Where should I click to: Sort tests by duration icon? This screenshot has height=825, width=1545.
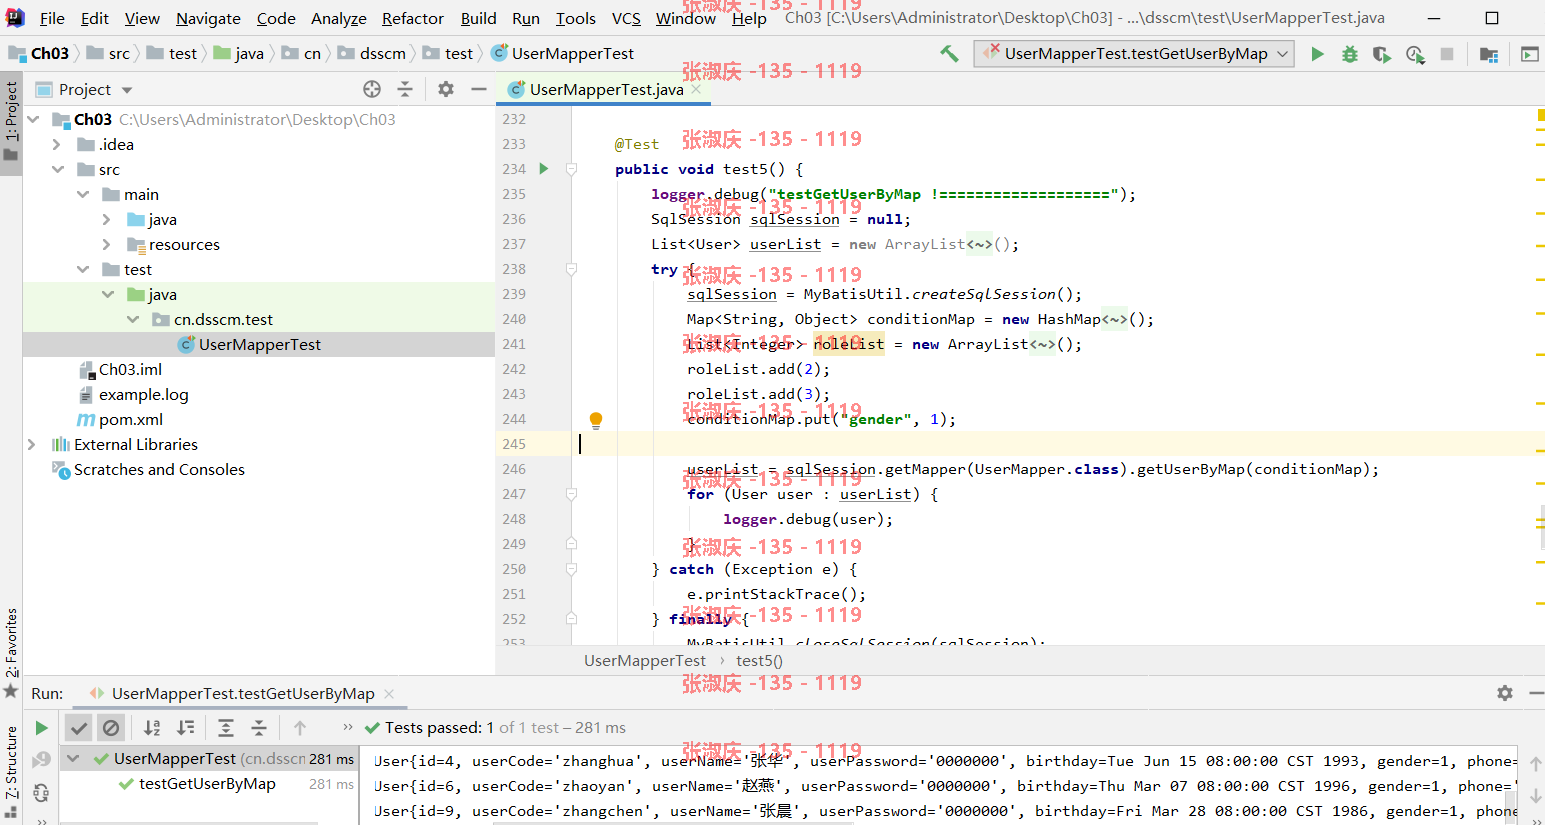point(186,728)
